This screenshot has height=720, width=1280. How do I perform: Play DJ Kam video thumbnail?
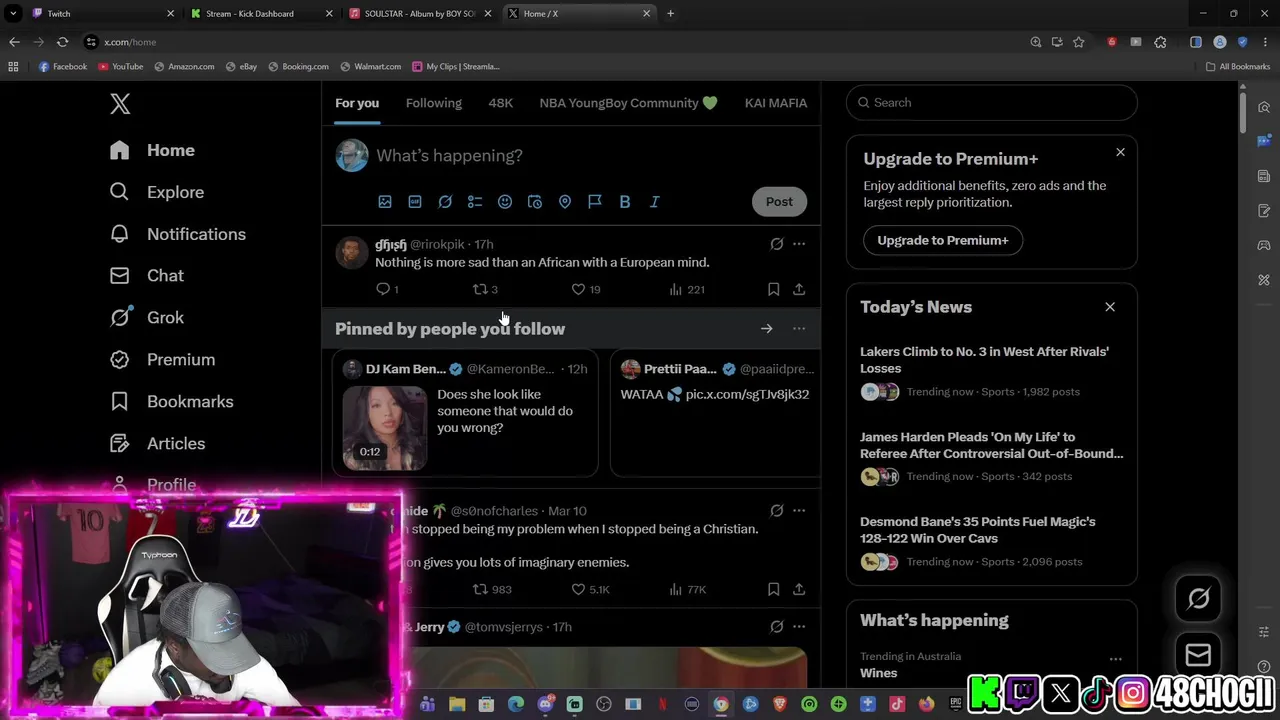click(385, 428)
